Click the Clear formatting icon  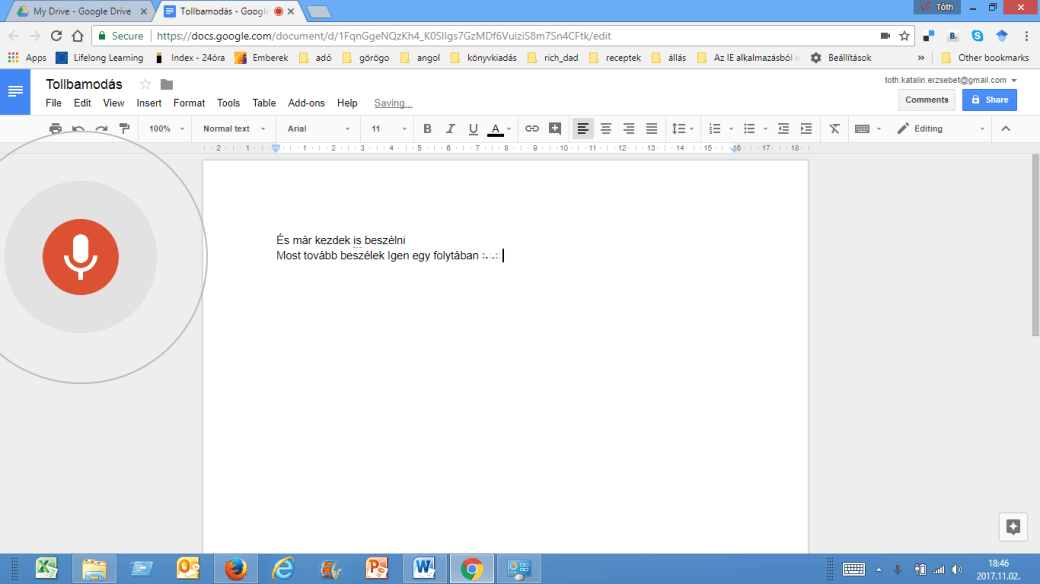click(x=834, y=129)
